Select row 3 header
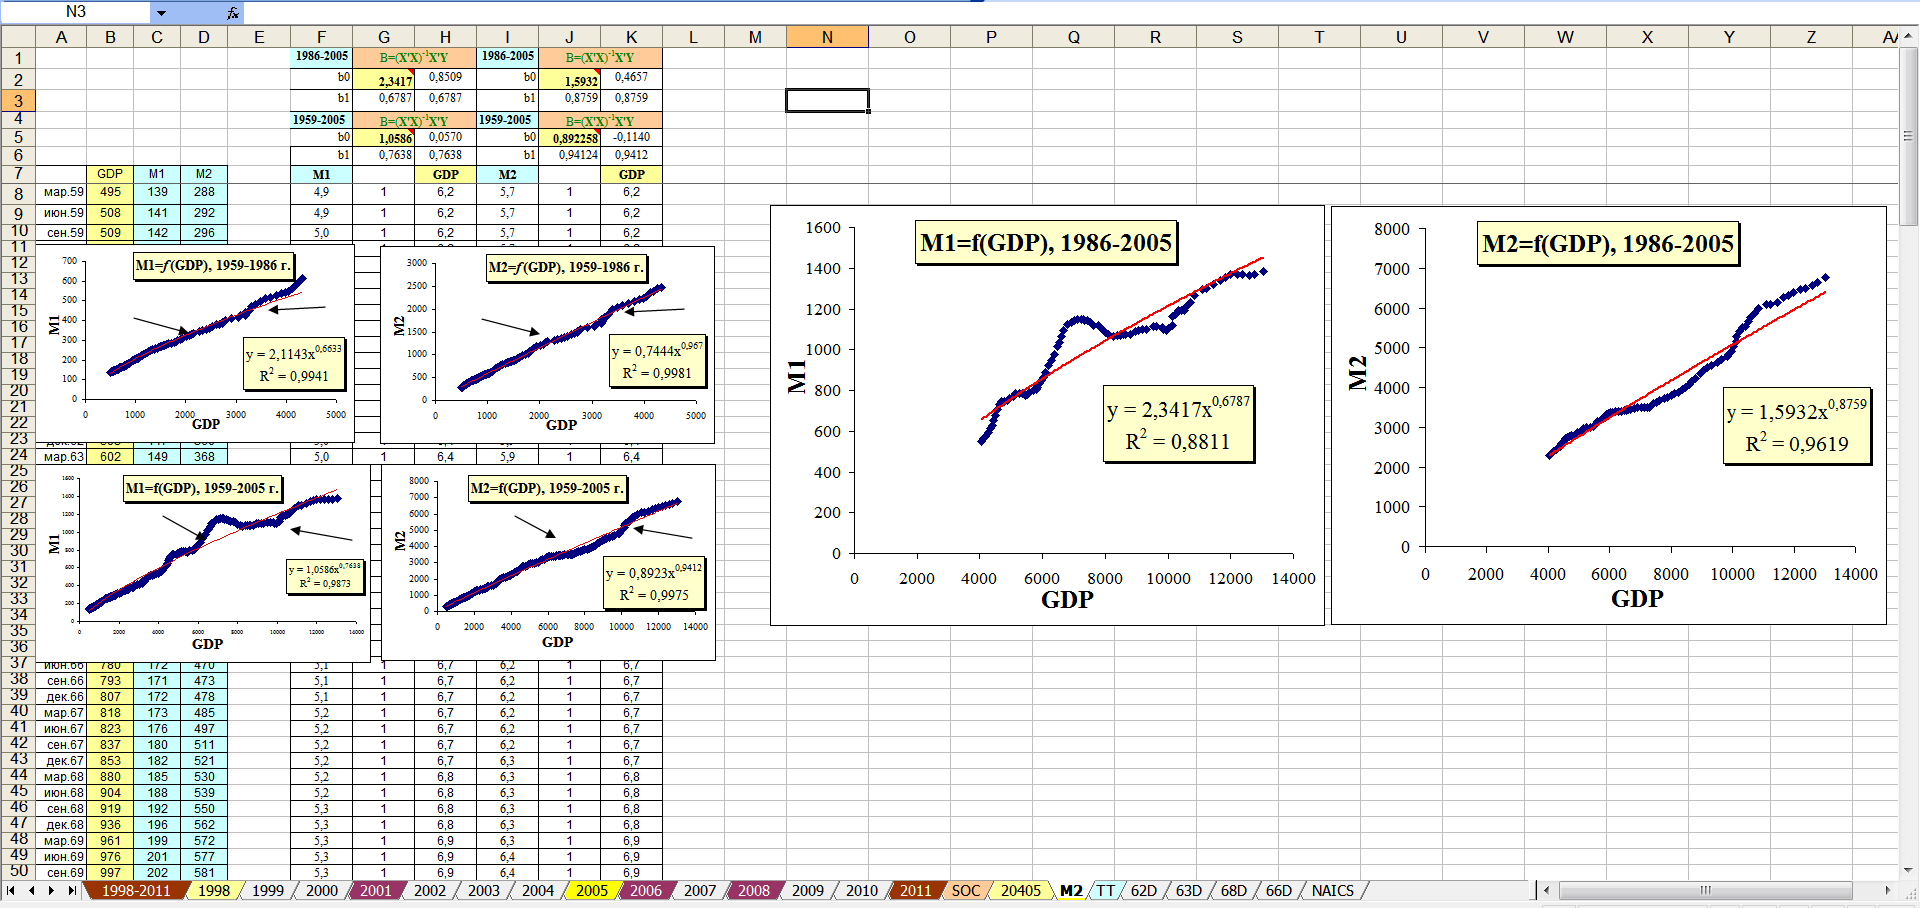Viewport: 1920px width, 908px height. pyautogui.click(x=18, y=101)
